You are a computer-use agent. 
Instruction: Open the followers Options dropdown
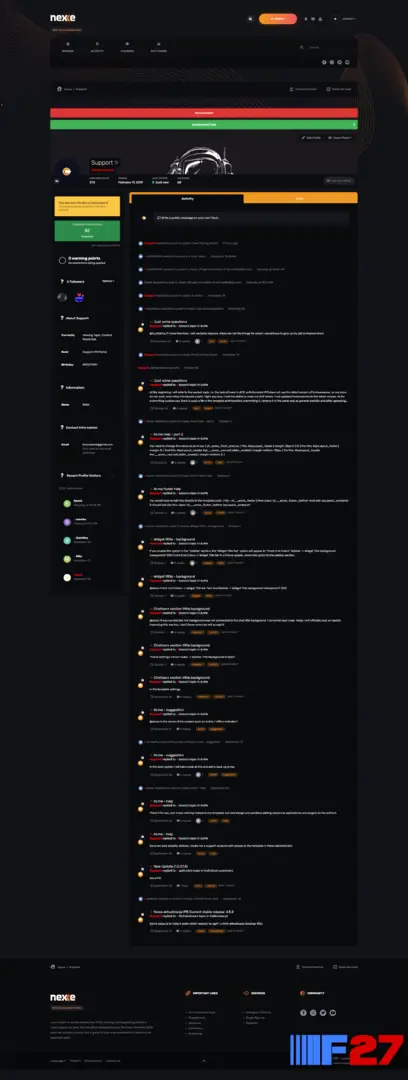[108, 281]
